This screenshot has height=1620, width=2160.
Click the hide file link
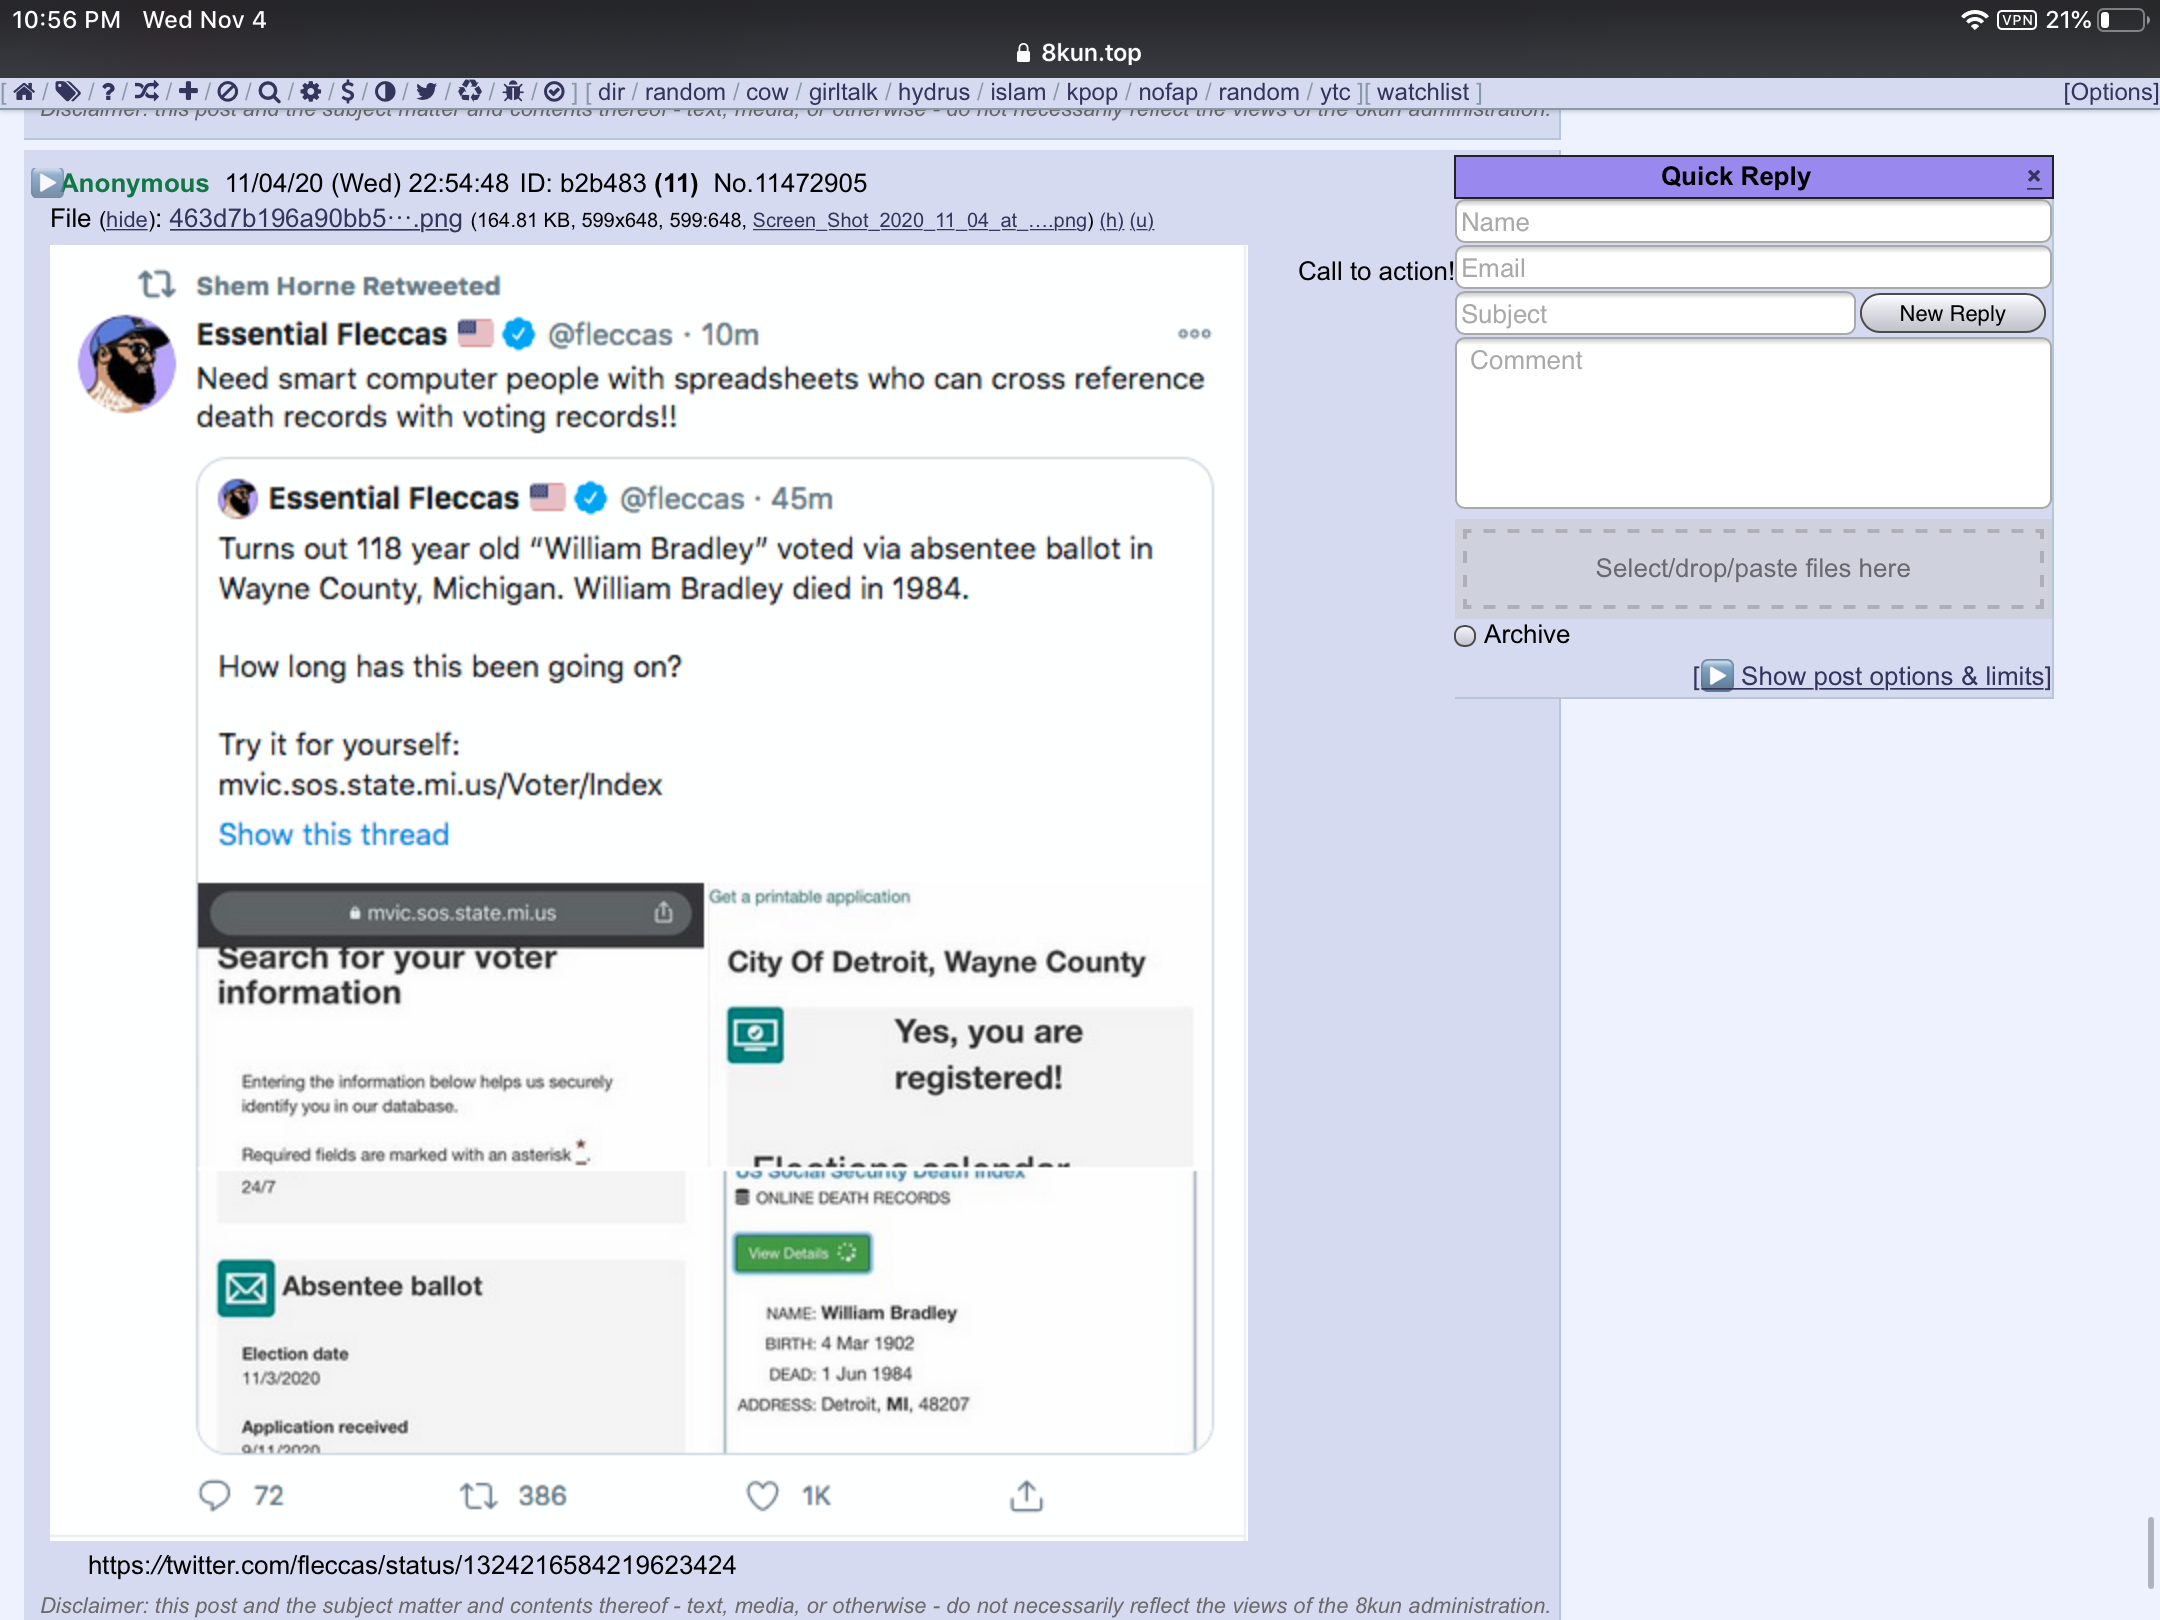127,220
